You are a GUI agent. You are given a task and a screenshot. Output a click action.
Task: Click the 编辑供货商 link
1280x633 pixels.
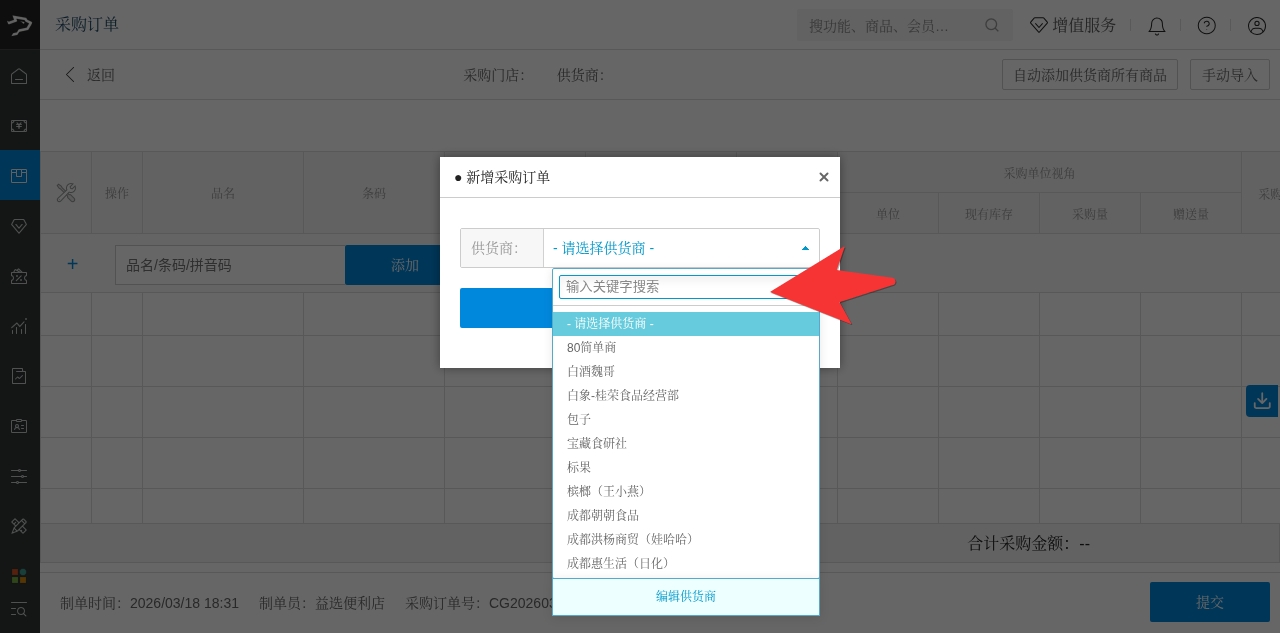686,596
